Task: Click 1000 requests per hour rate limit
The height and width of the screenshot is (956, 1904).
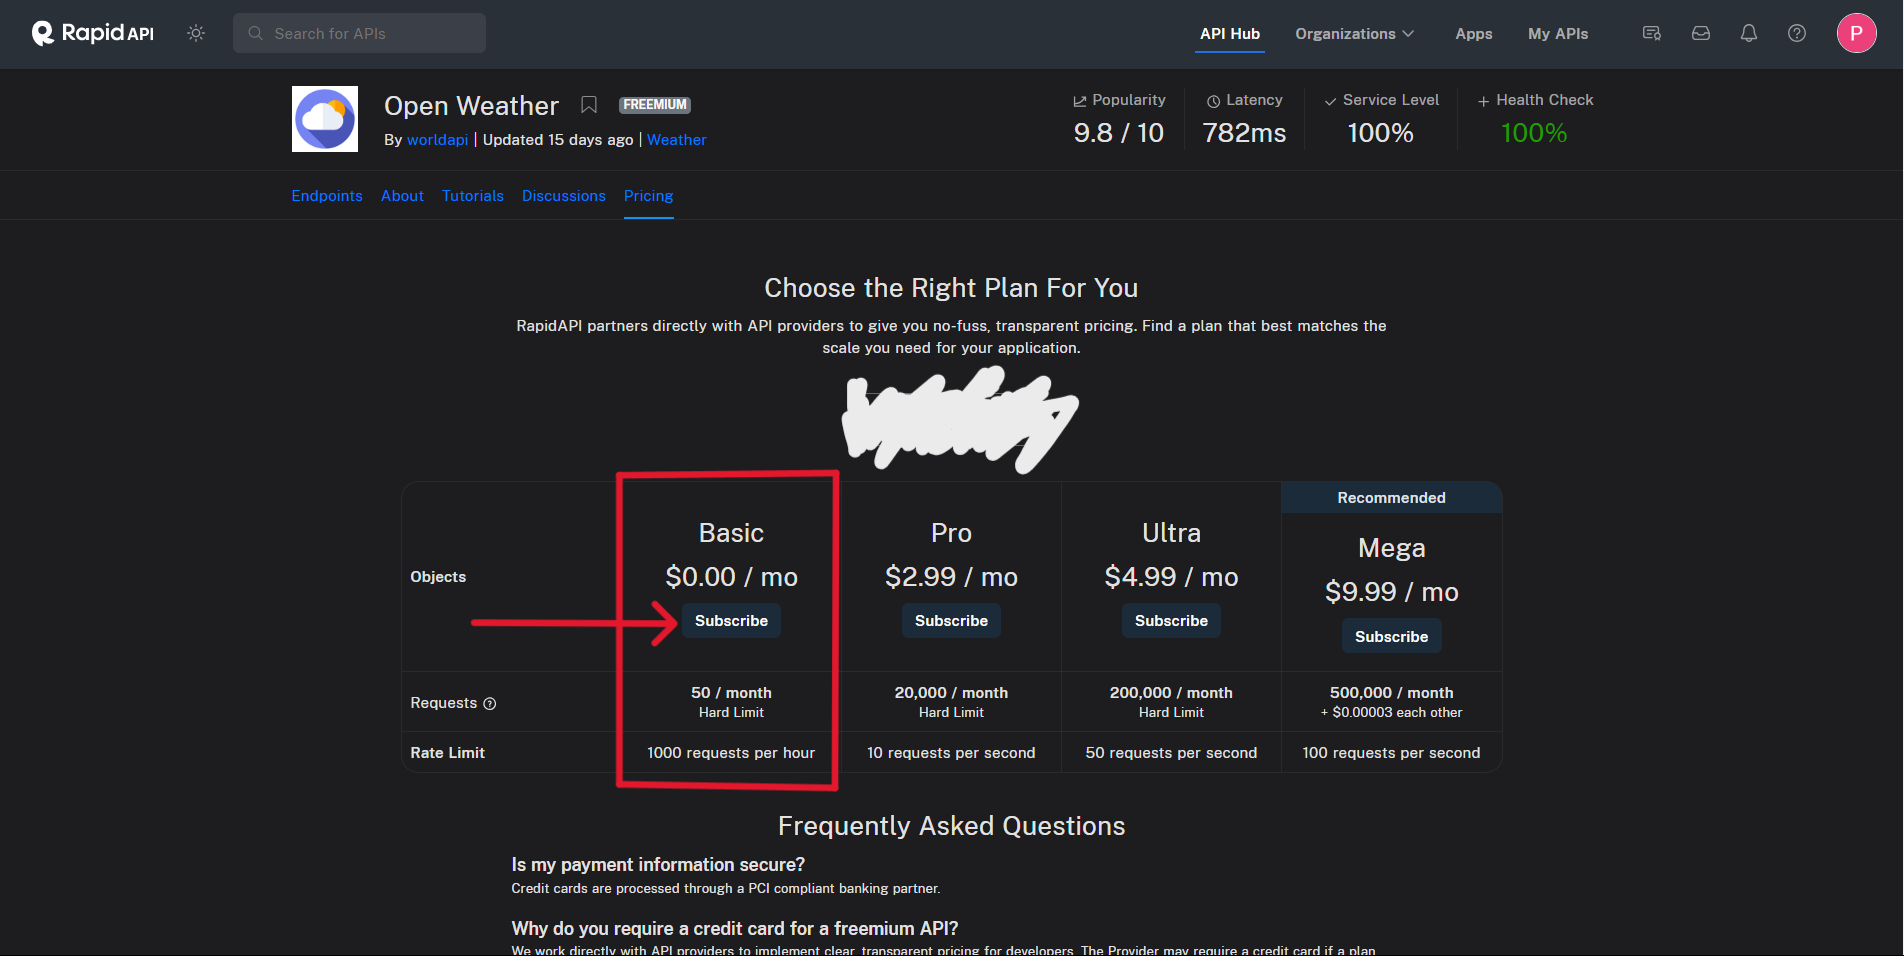Action: coord(731,753)
